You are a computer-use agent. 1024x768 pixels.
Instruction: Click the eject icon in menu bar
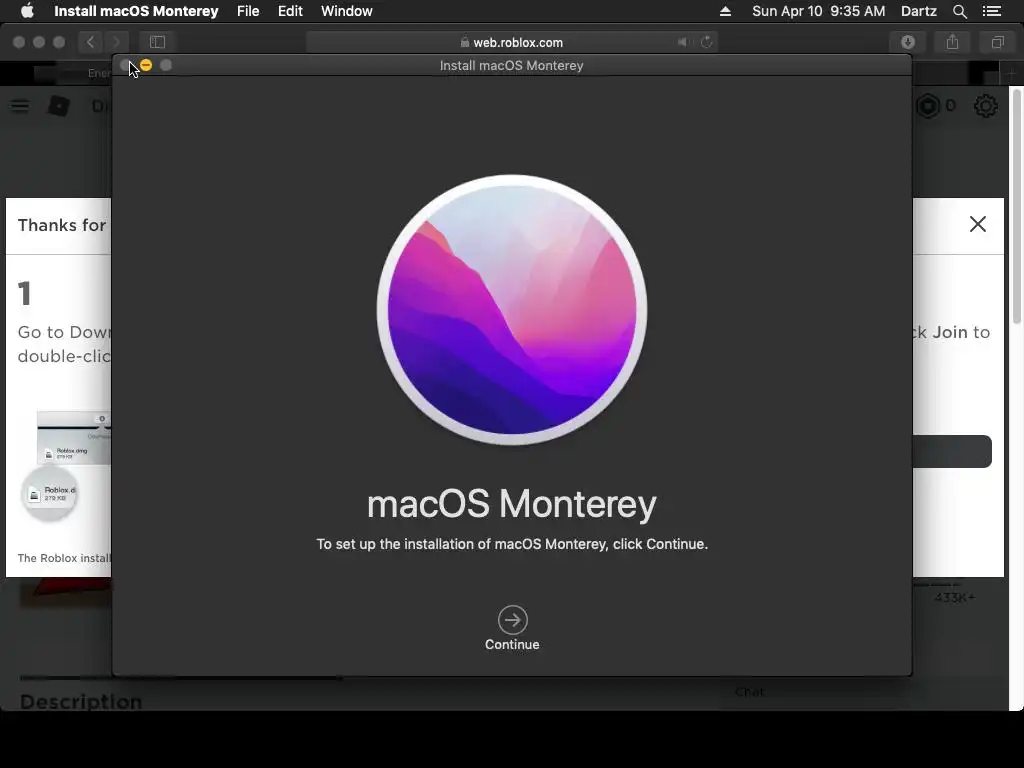click(x=725, y=11)
